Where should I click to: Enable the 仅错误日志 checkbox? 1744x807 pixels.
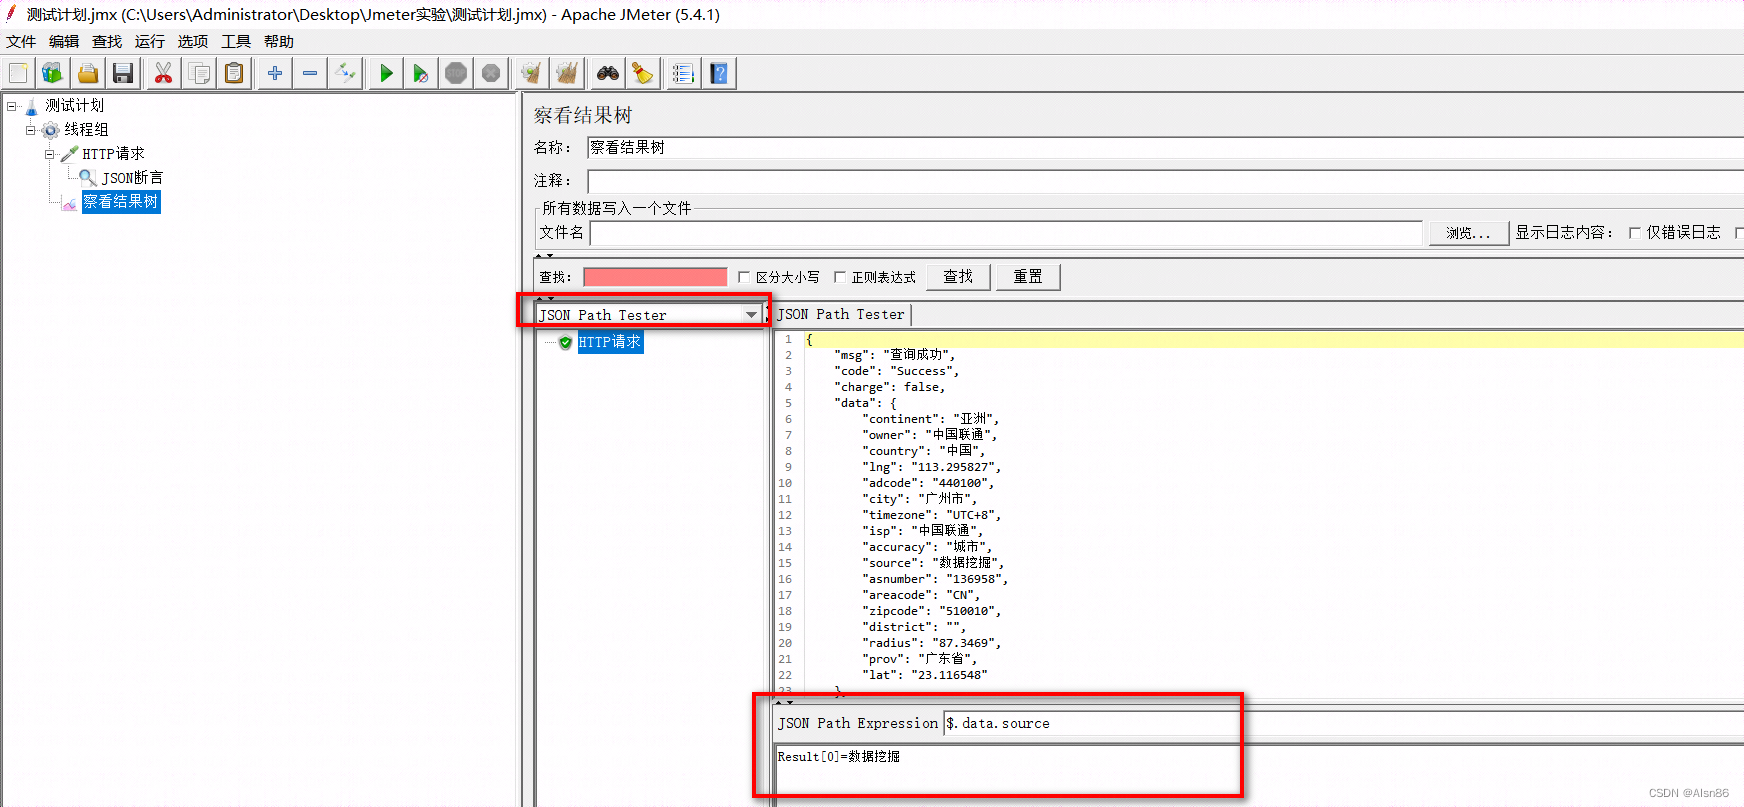pos(1635,233)
